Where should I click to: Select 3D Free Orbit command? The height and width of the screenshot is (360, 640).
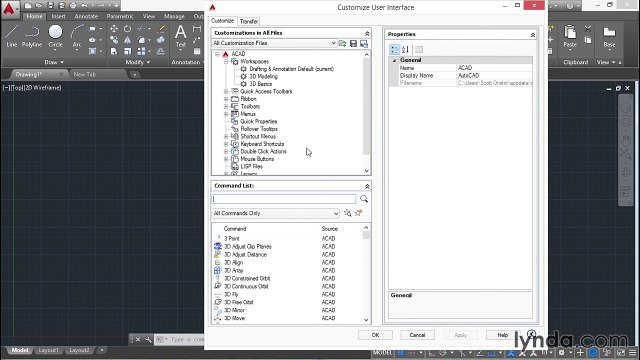click(239, 302)
